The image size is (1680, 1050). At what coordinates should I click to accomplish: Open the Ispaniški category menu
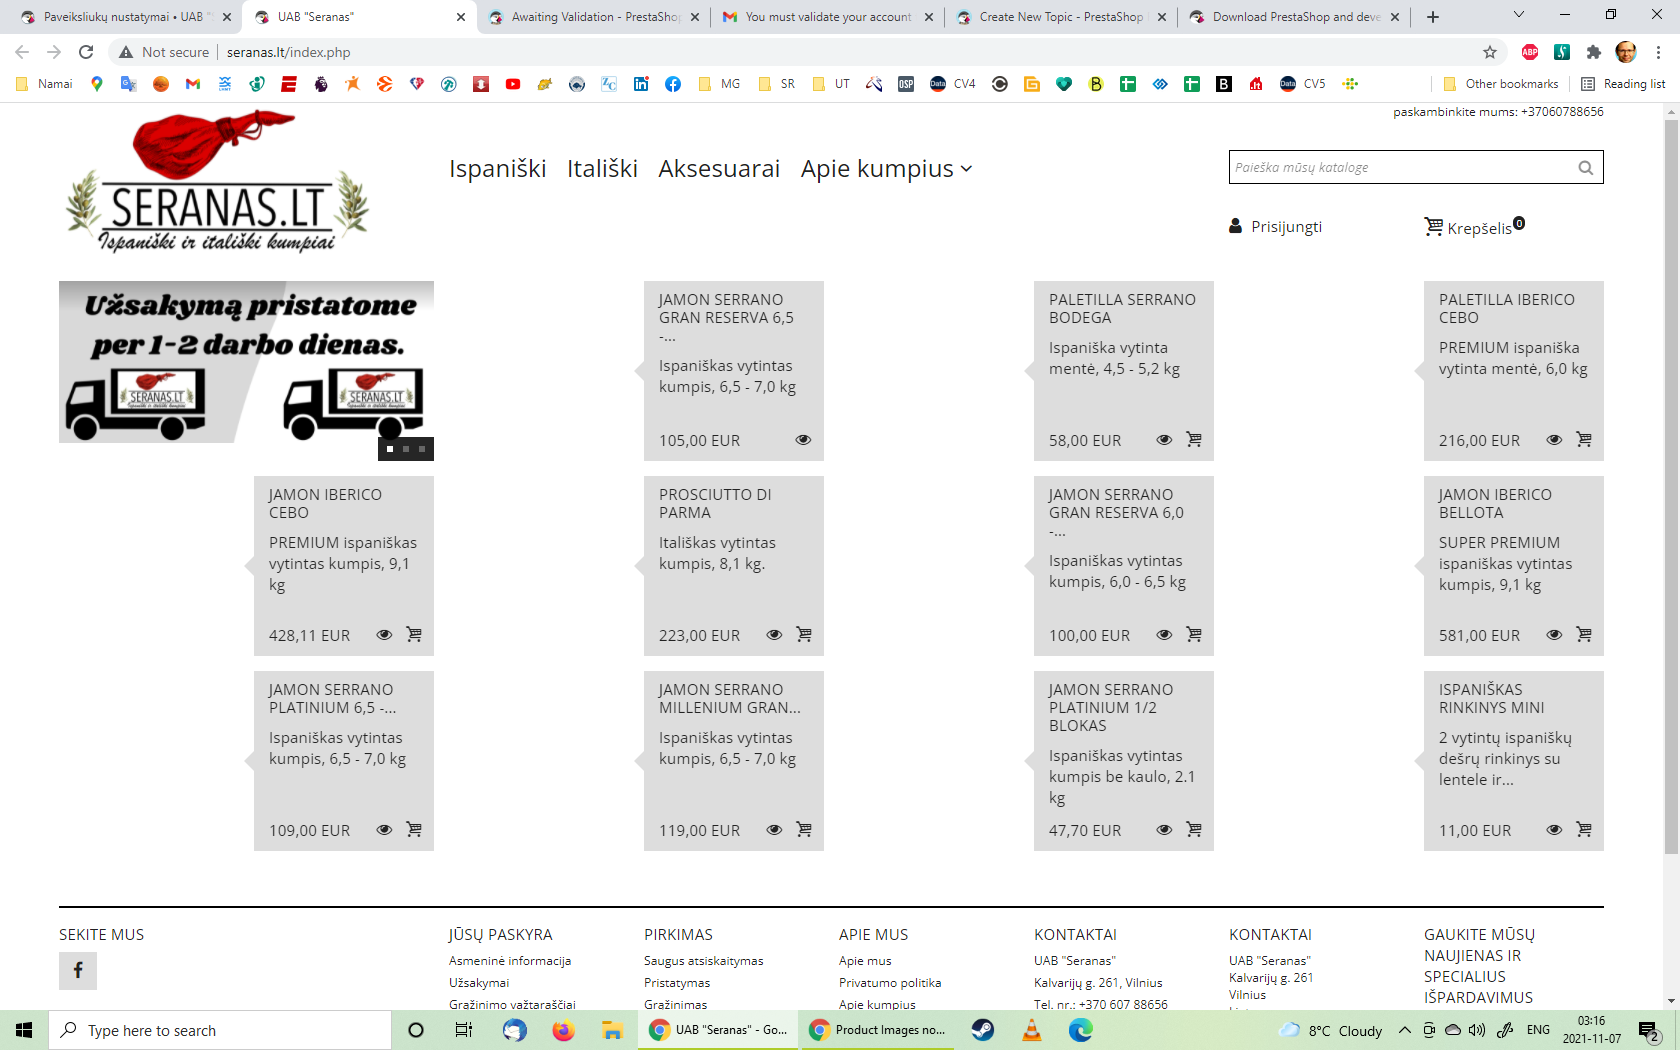point(498,169)
